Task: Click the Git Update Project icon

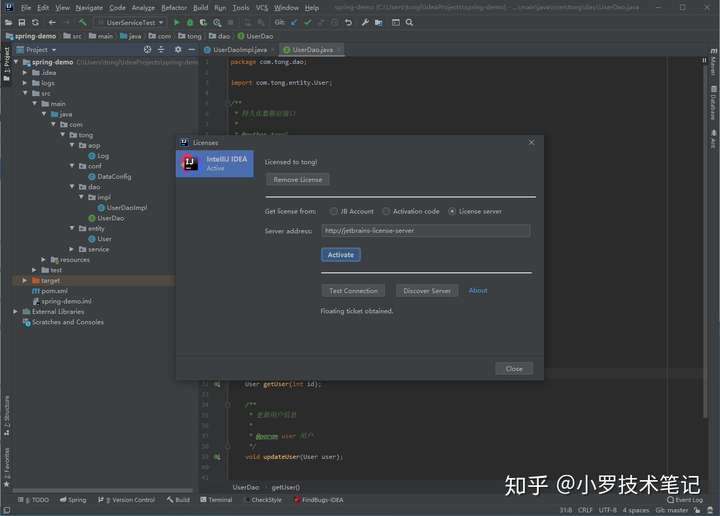Action: click(x=294, y=22)
